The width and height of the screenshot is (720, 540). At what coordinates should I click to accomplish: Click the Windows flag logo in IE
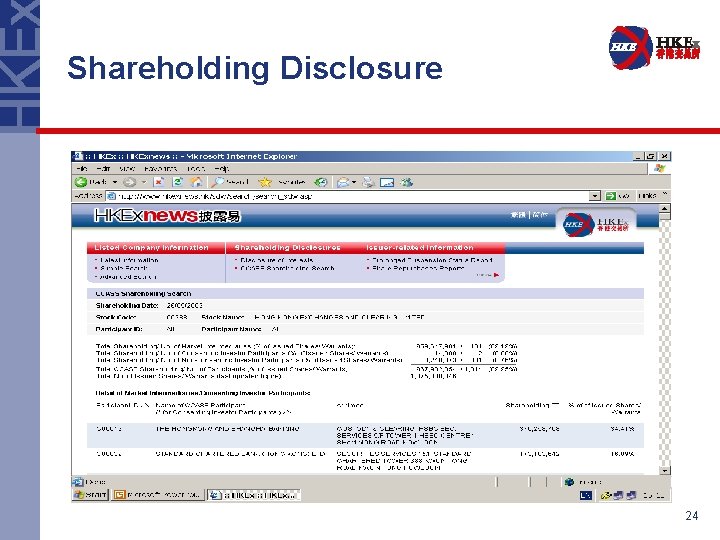[659, 169]
